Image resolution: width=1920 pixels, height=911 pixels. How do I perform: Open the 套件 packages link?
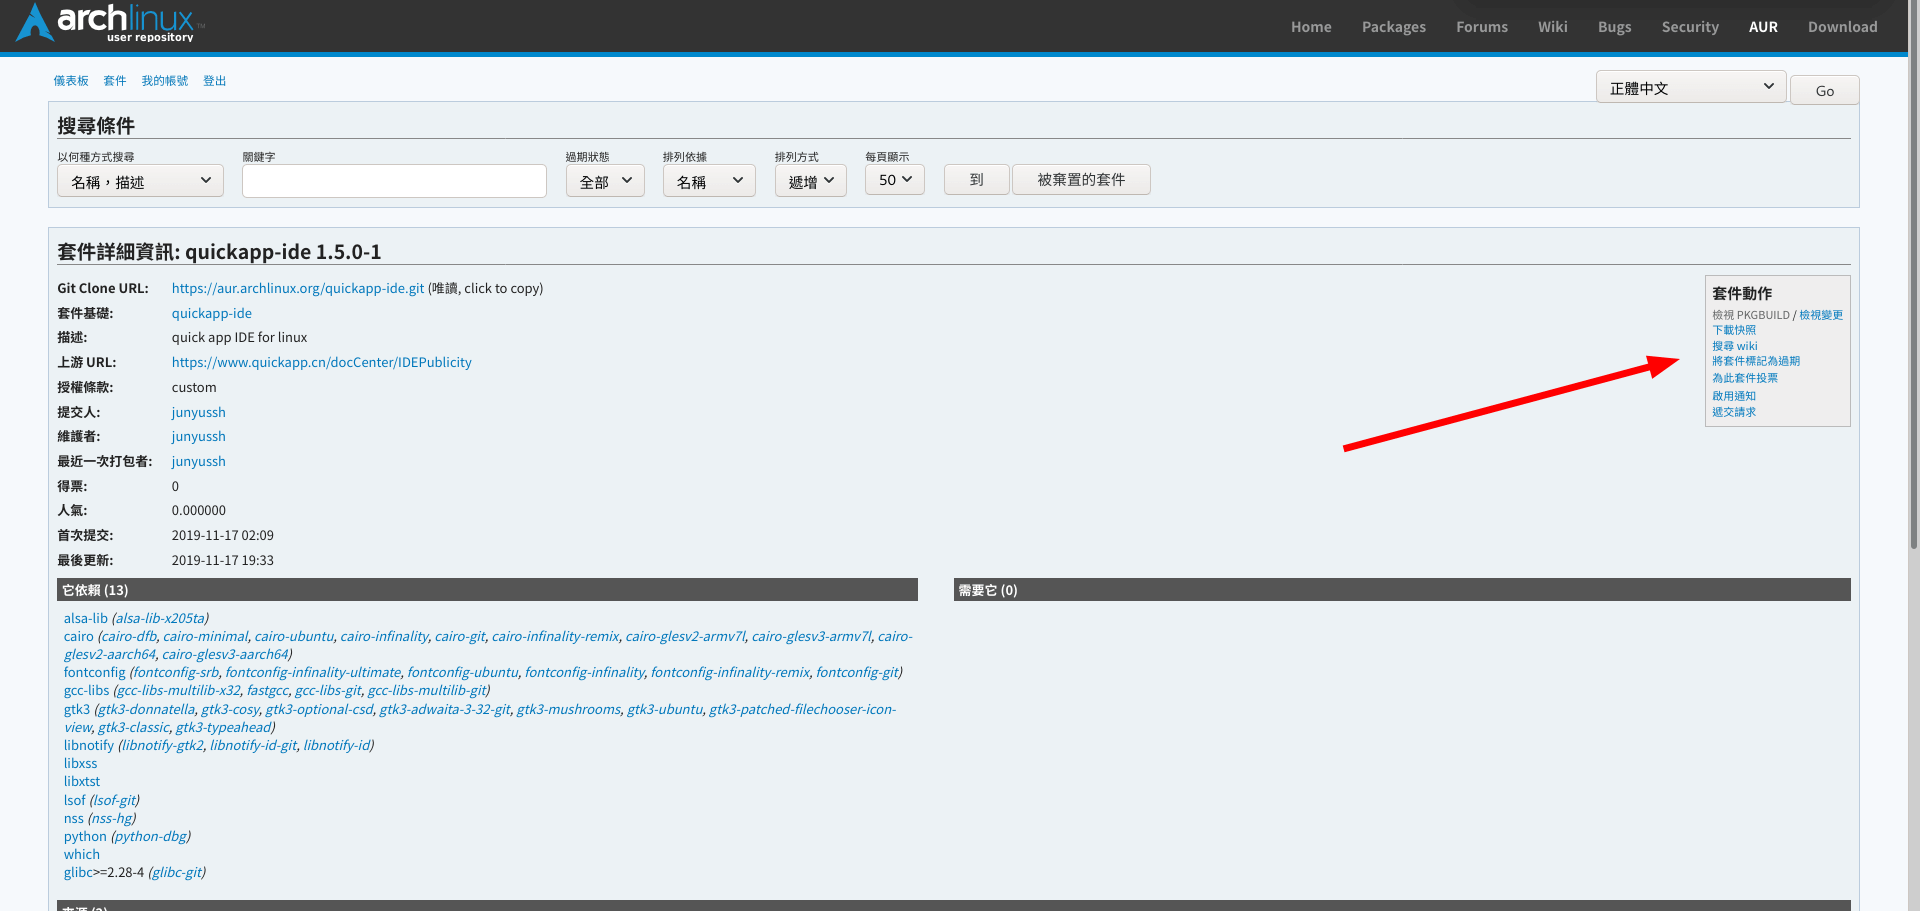click(x=115, y=81)
